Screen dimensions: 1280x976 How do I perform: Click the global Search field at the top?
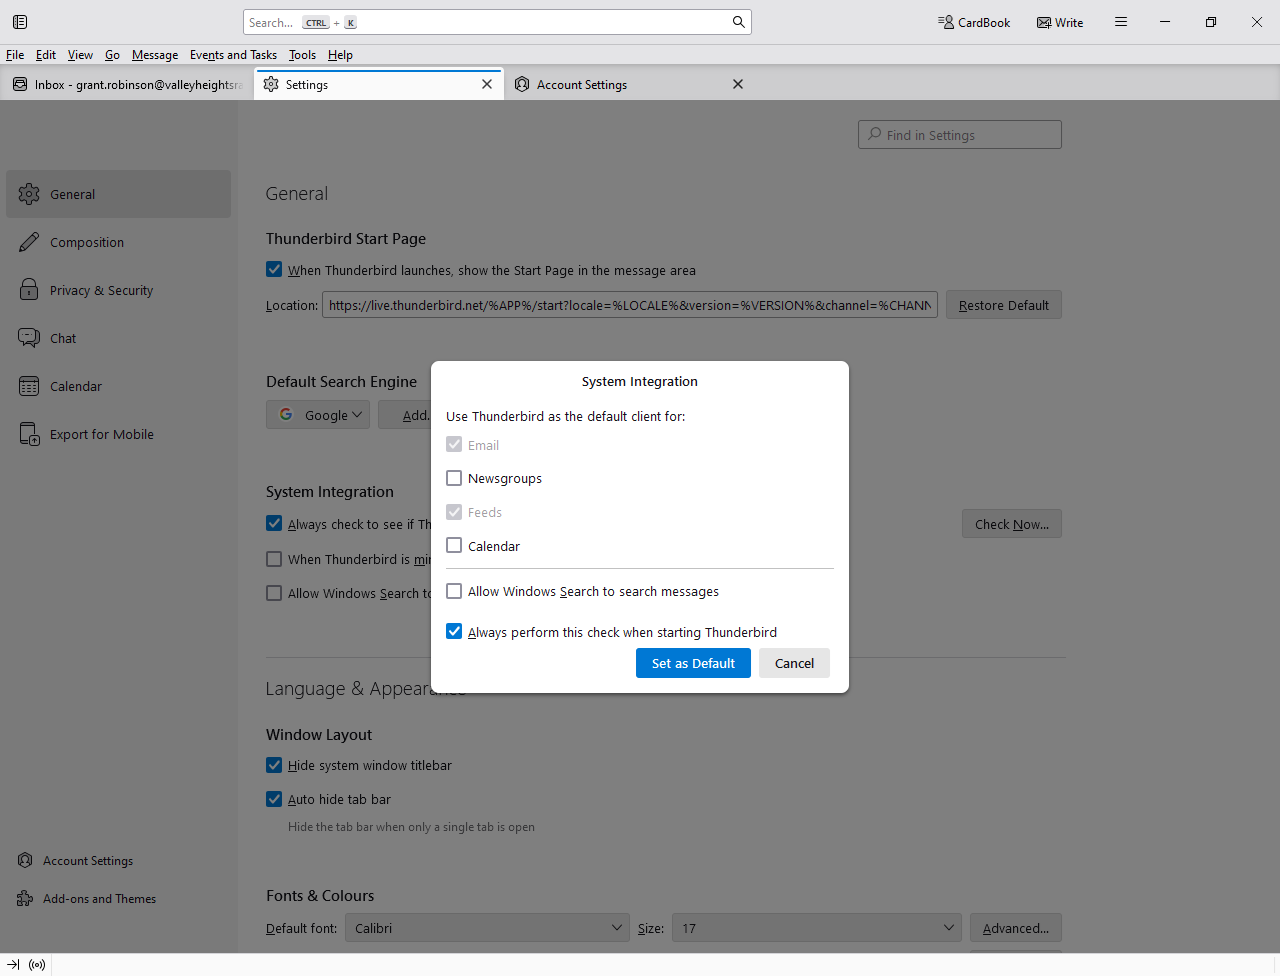(x=497, y=22)
